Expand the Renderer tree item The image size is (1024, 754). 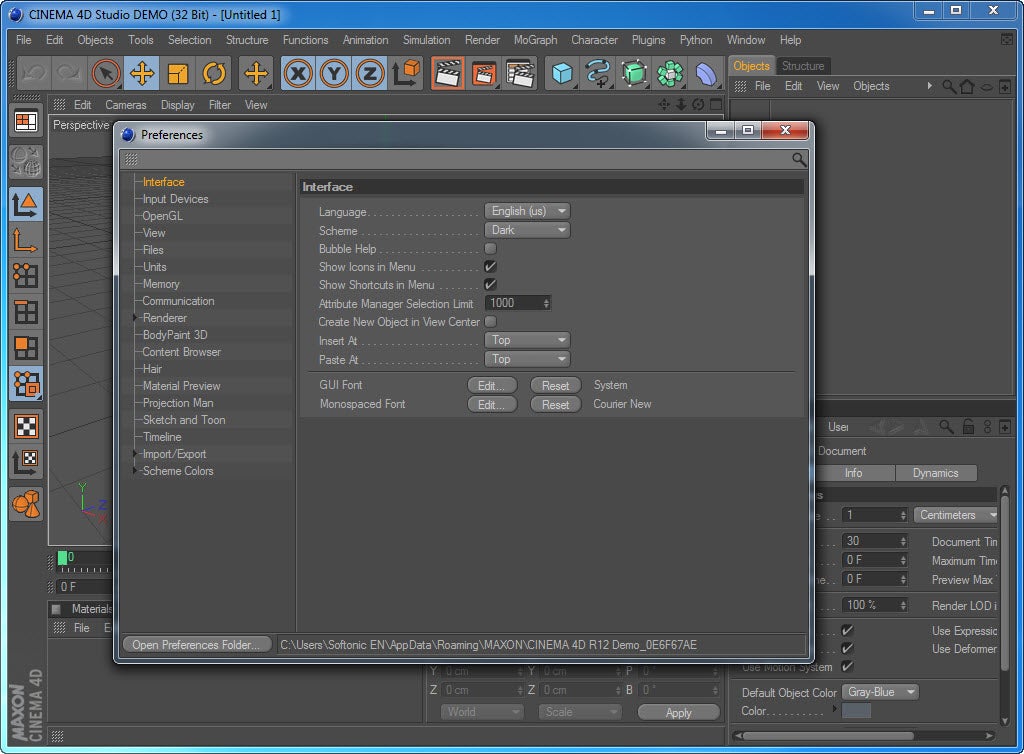point(136,318)
